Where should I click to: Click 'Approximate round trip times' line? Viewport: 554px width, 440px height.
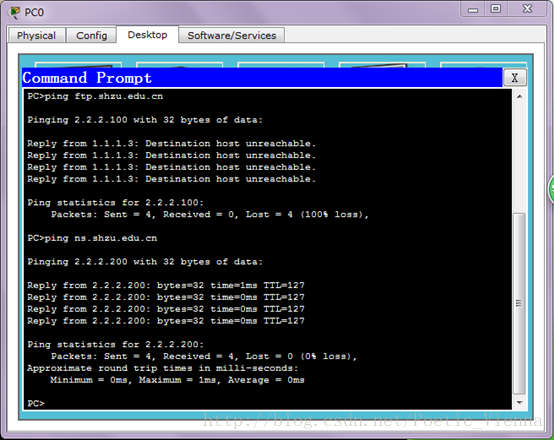[163, 368]
